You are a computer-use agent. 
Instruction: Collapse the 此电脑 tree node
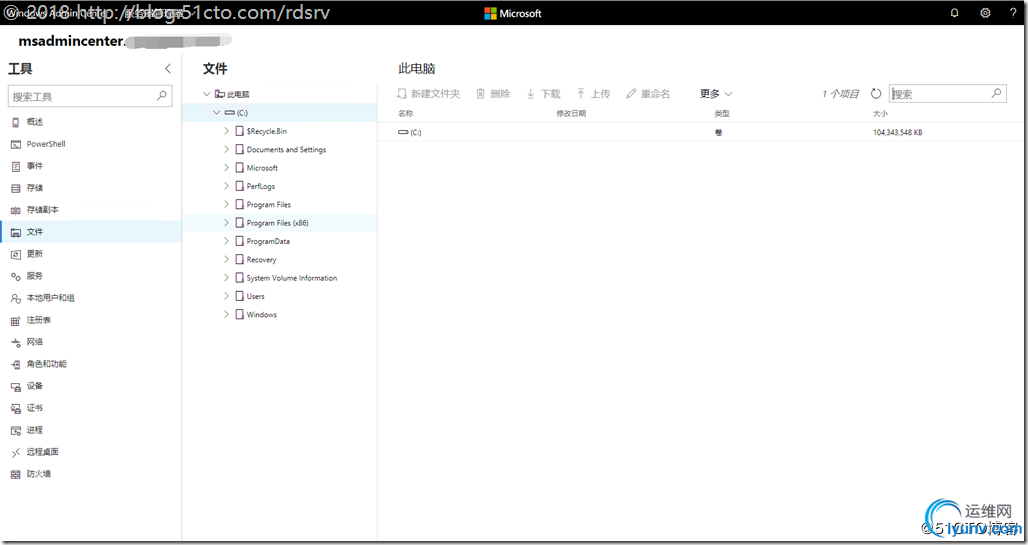pos(207,94)
